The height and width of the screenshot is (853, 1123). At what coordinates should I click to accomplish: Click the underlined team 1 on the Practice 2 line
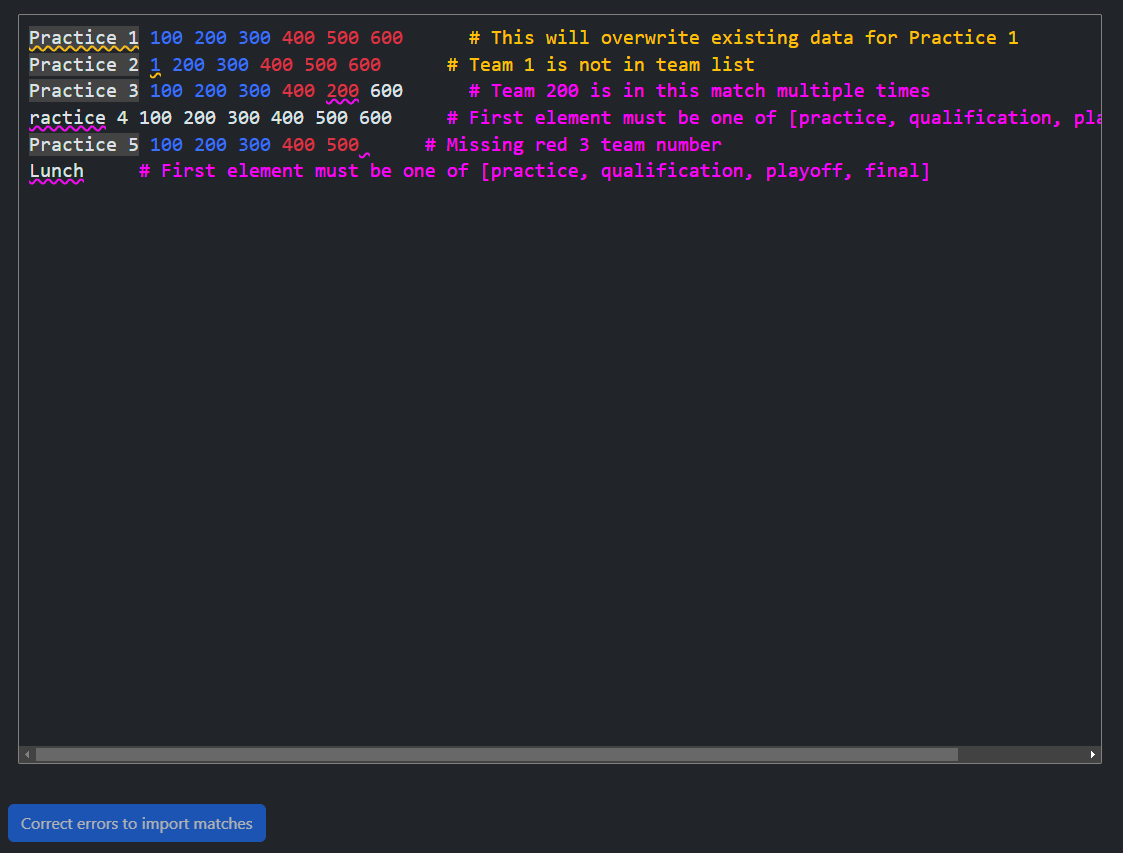(155, 65)
